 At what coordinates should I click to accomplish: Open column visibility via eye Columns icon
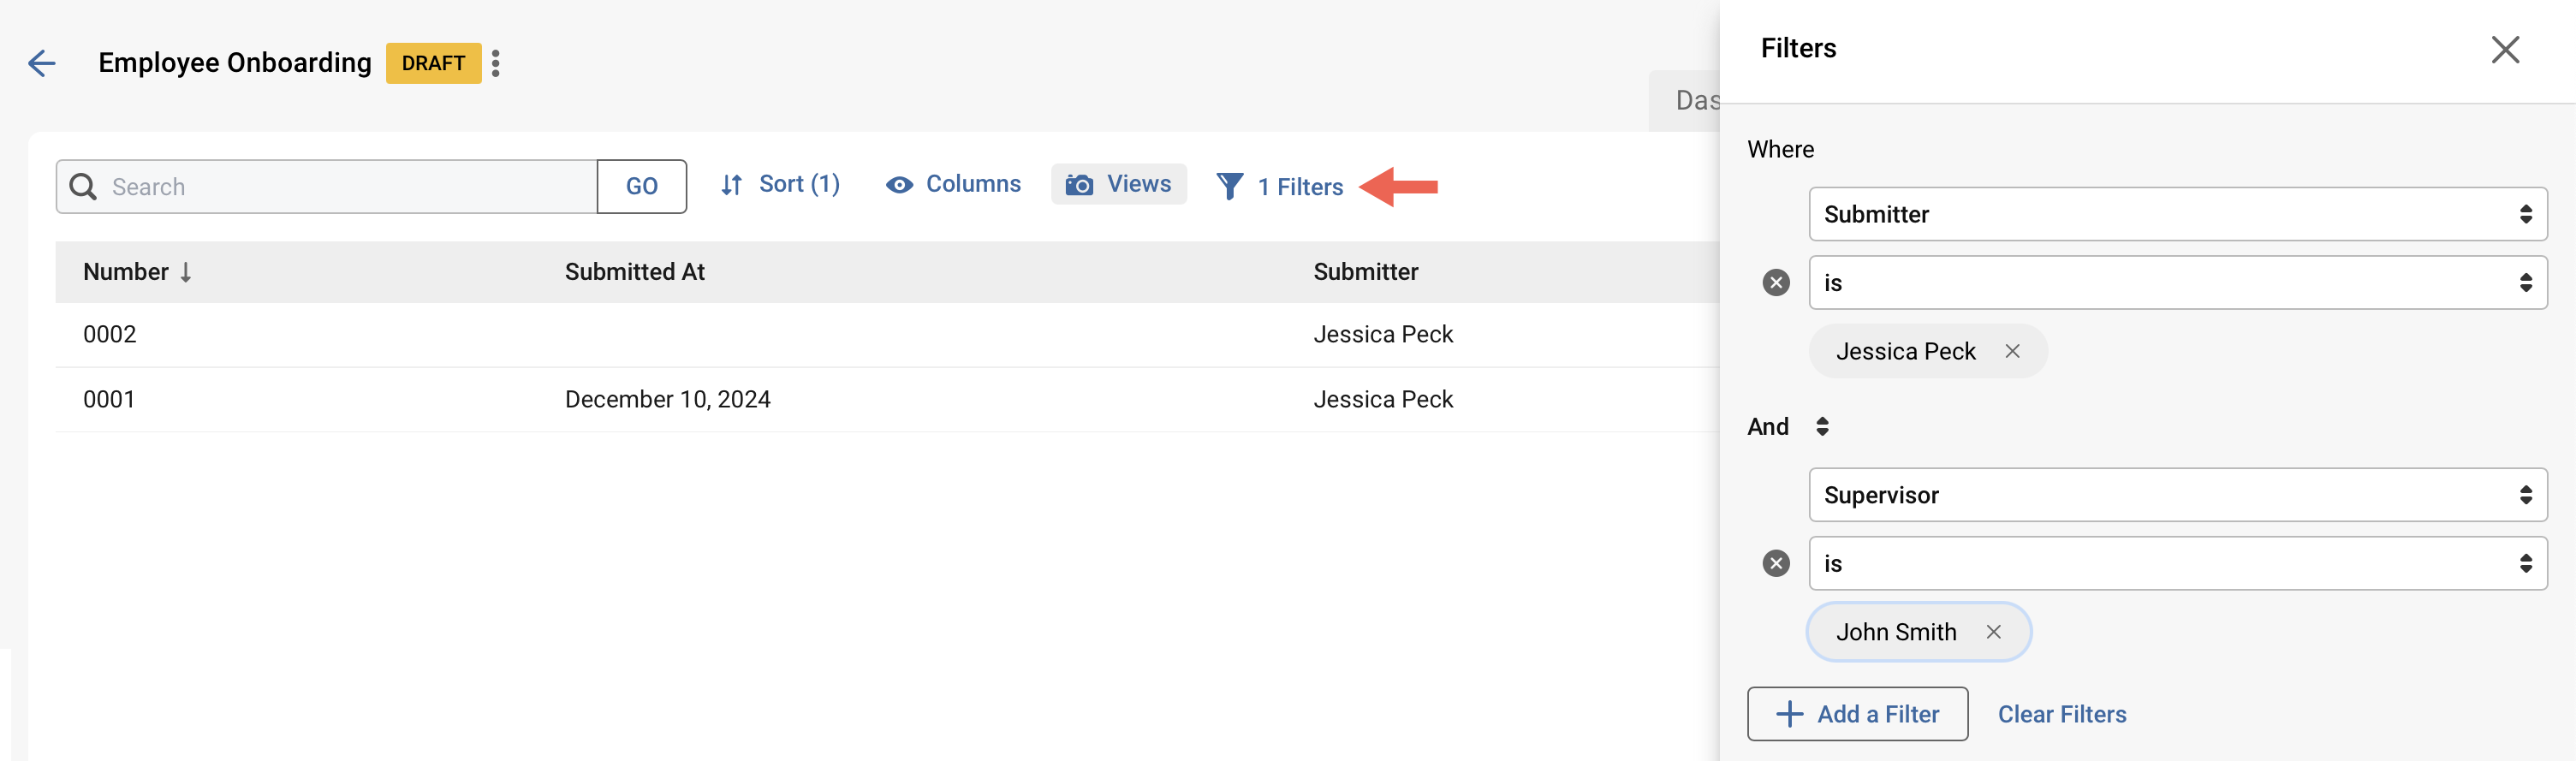(899, 184)
